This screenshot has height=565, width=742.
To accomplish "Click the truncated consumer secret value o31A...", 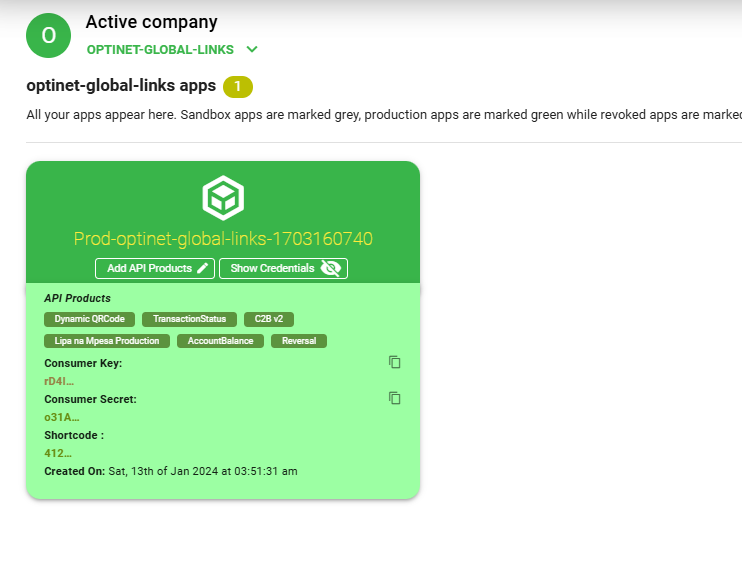I will pyautogui.click(x=62, y=417).
